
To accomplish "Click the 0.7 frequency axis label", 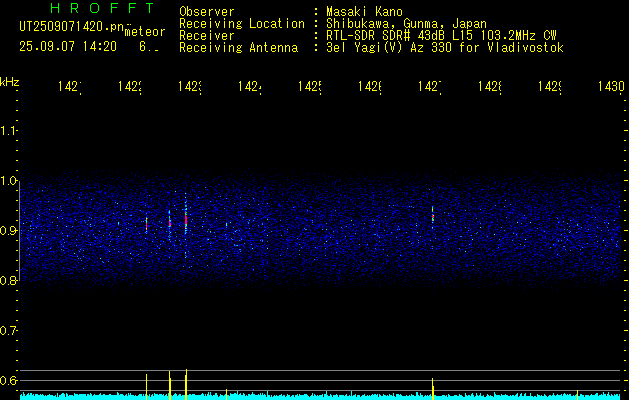I will point(8,331).
